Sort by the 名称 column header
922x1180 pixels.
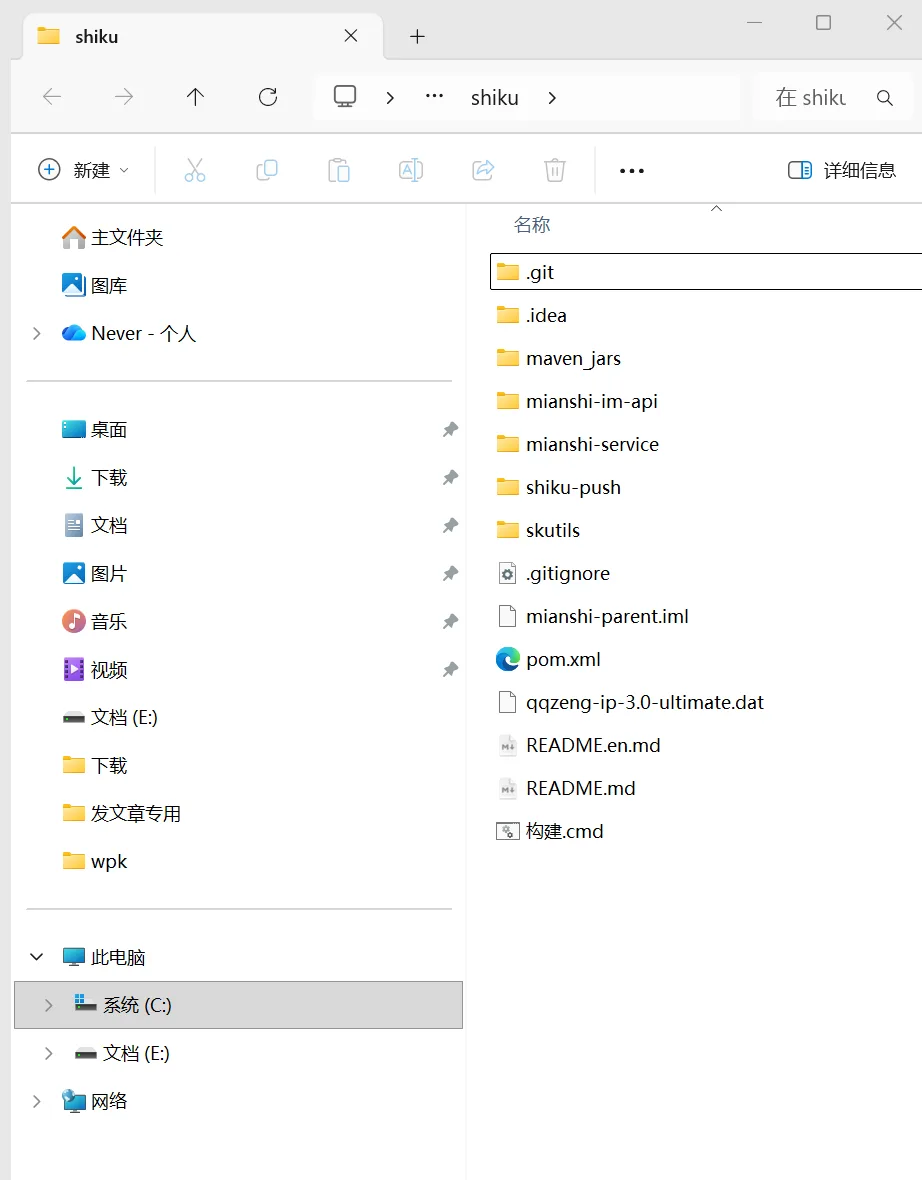point(531,224)
